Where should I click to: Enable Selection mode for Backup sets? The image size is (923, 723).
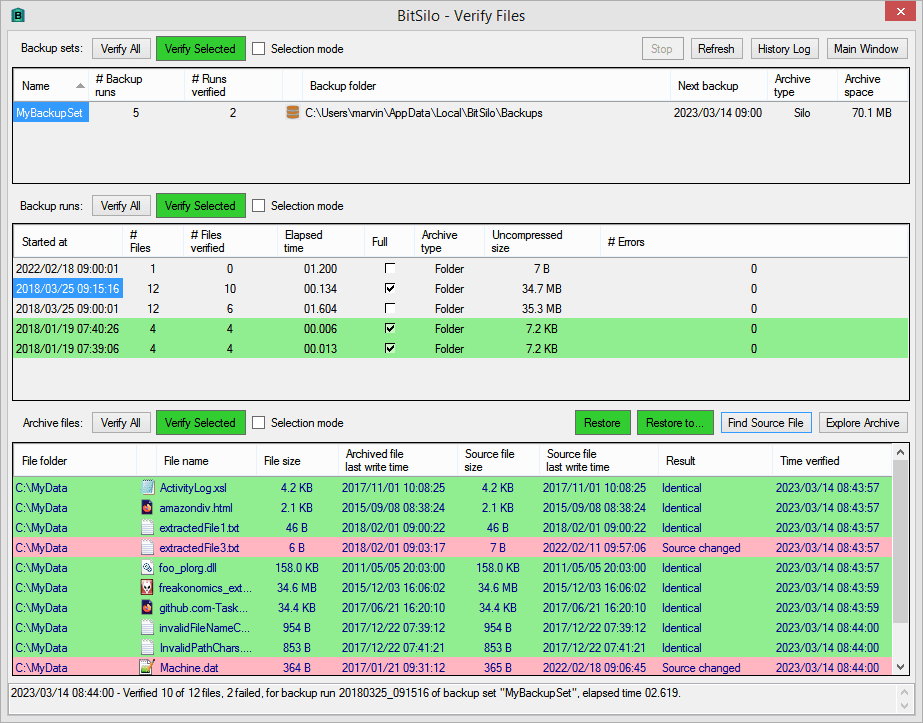click(259, 49)
